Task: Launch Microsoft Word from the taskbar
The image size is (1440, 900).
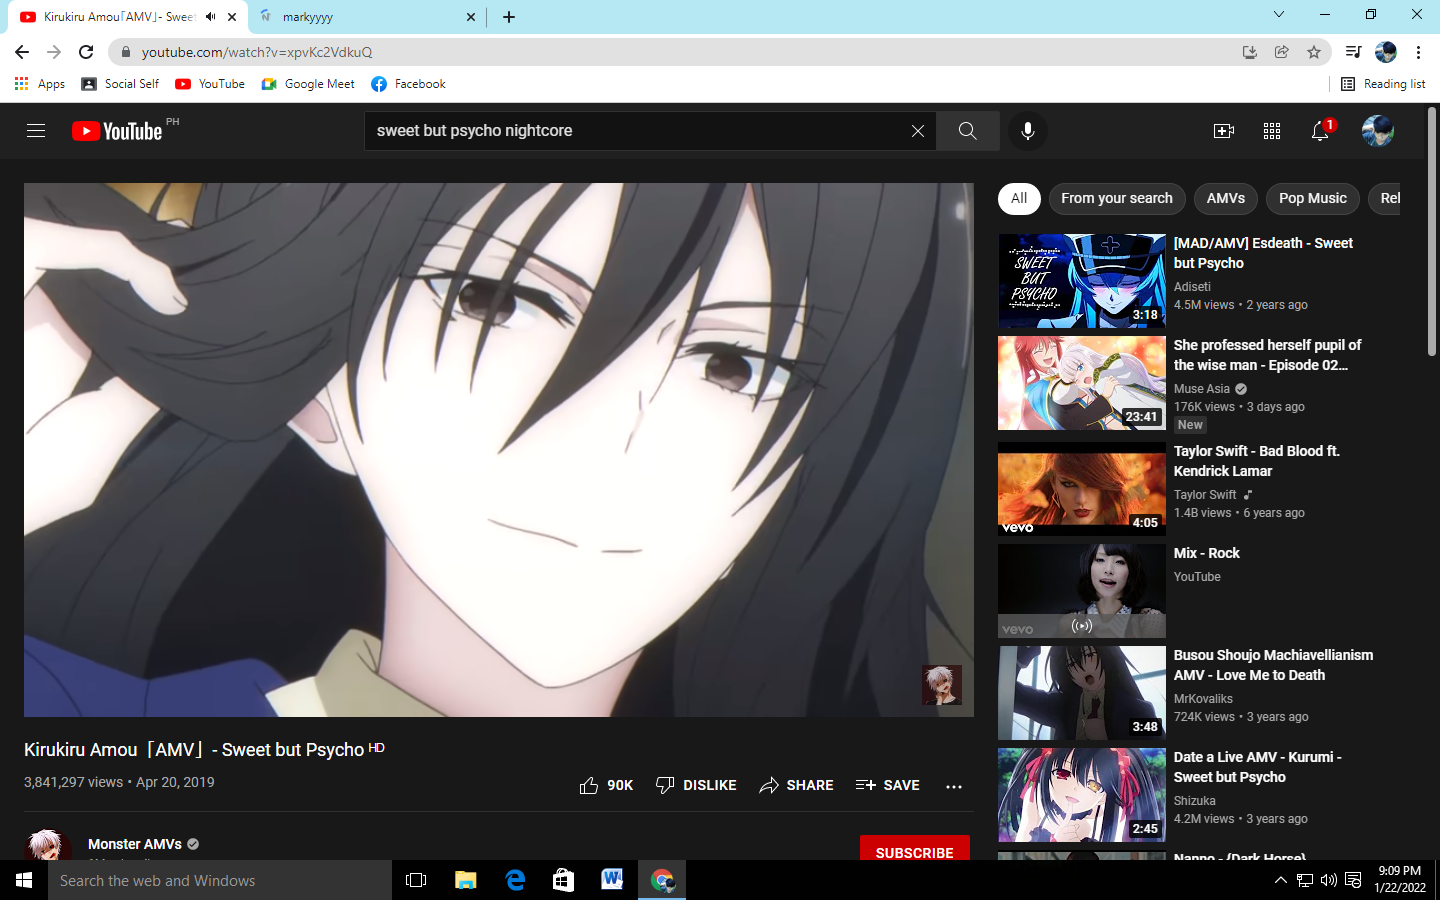Action: pyautogui.click(x=612, y=880)
